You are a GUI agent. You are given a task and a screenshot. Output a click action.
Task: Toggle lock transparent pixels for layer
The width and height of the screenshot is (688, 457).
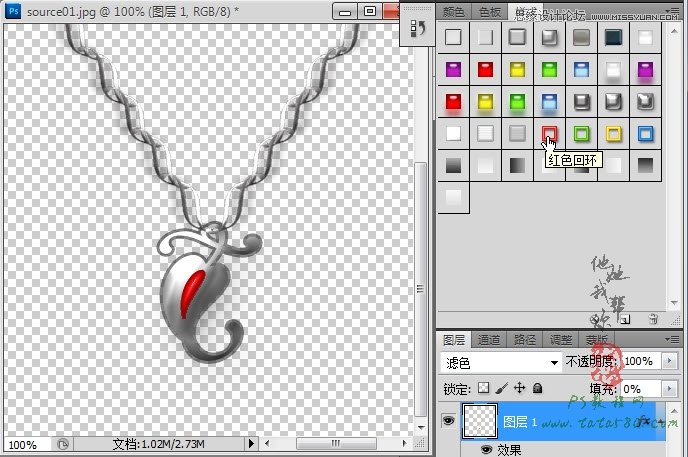coord(484,388)
